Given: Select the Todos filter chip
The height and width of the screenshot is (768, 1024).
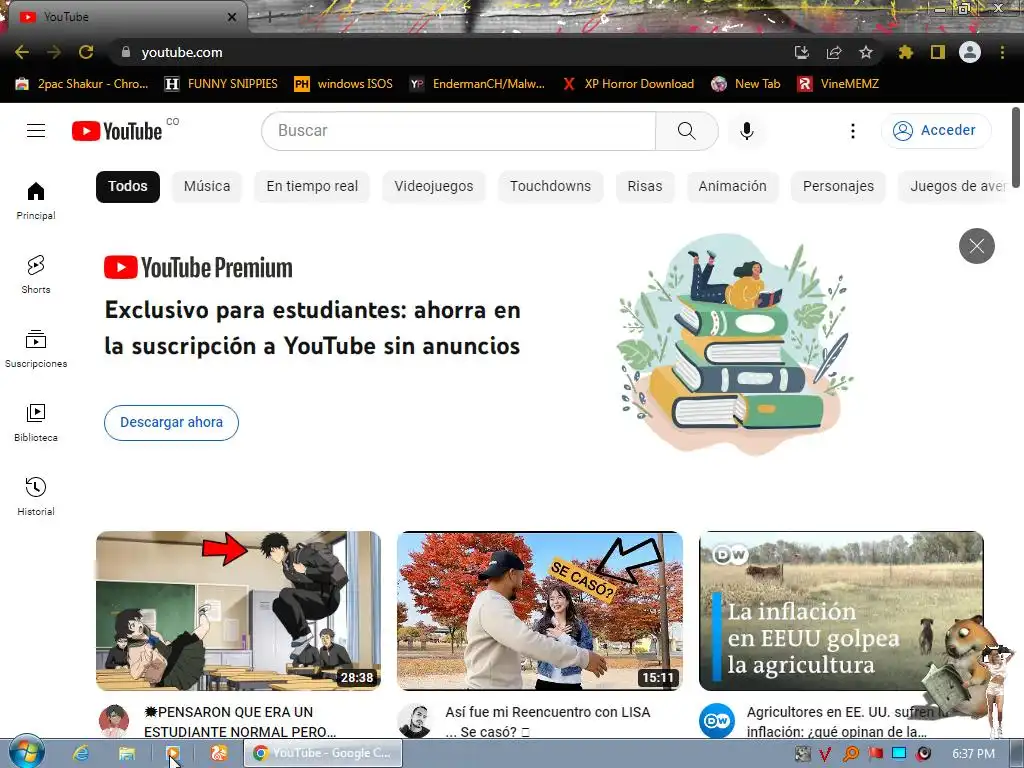Looking at the screenshot, I should [x=128, y=187].
